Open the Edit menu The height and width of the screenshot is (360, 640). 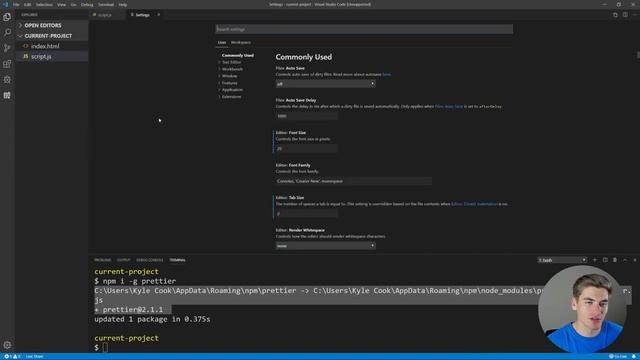(x=27, y=4)
